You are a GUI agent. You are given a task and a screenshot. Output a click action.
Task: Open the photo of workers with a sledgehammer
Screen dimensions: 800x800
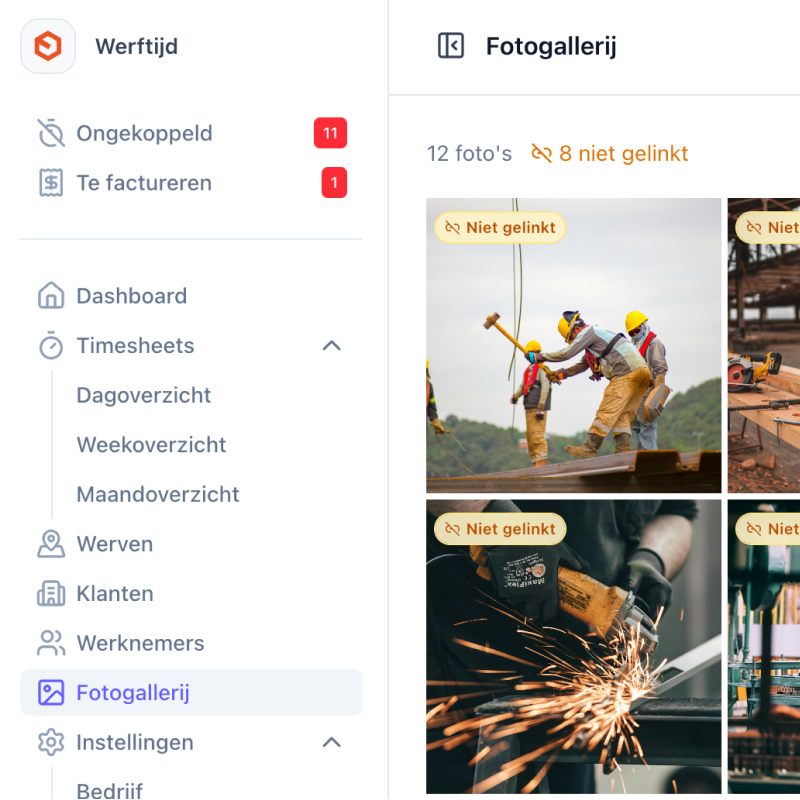[573, 345]
